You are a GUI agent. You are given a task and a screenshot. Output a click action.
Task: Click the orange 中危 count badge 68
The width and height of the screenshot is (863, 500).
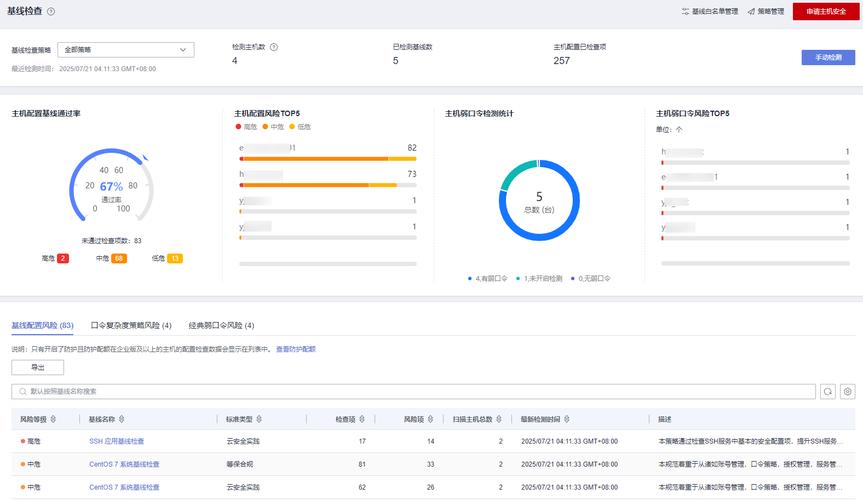pyautogui.click(x=119, y=258)
